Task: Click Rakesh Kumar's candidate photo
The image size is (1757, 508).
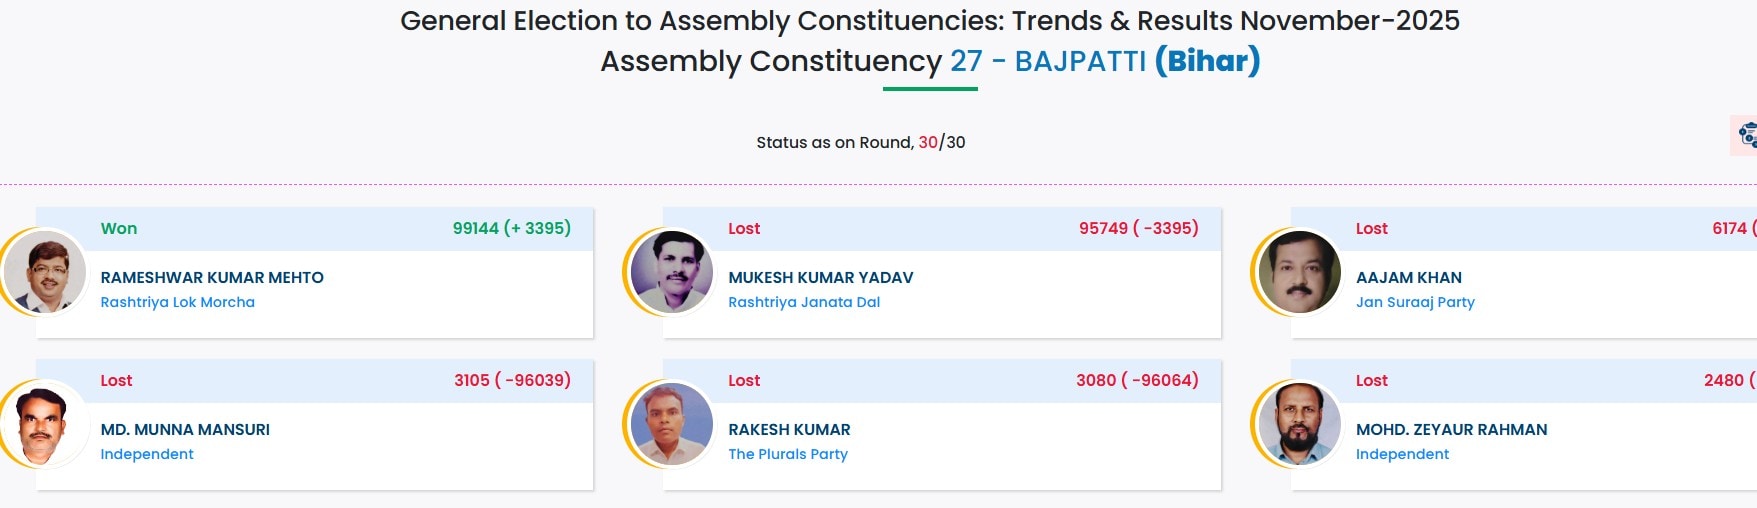Action: coord(672,424)
